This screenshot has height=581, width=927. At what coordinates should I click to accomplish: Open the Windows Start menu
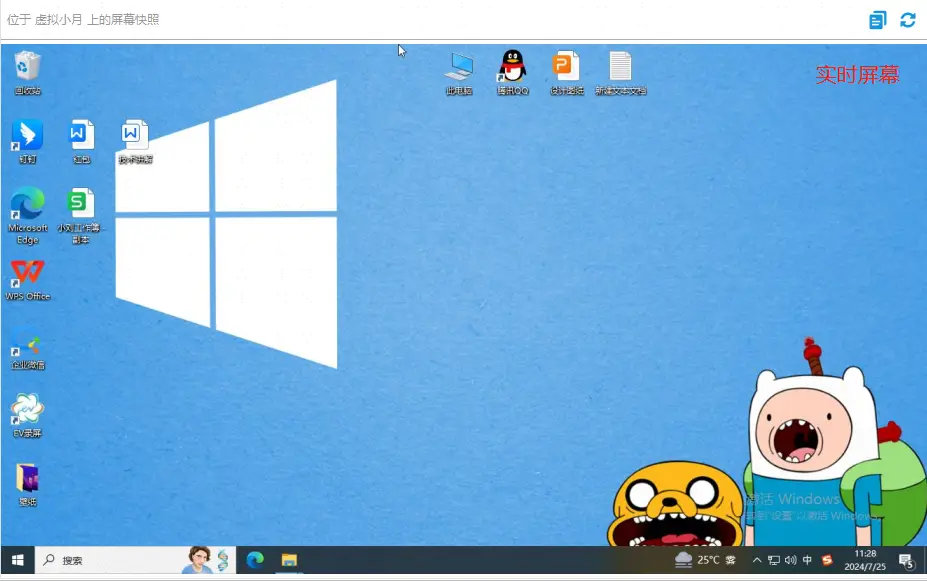pyautogui.click(x=18, y=560)
